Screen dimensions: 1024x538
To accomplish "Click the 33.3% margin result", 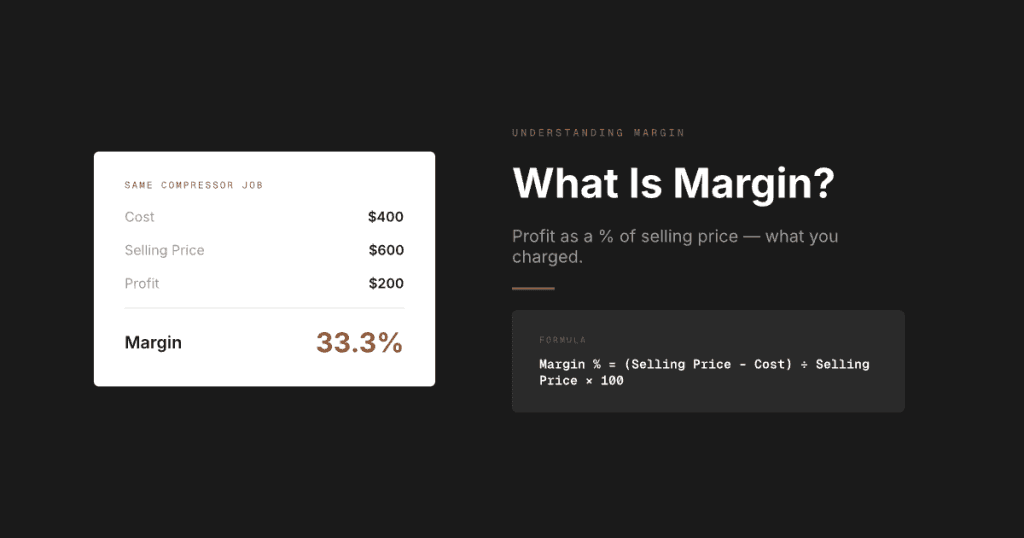I will pos(359,342).
